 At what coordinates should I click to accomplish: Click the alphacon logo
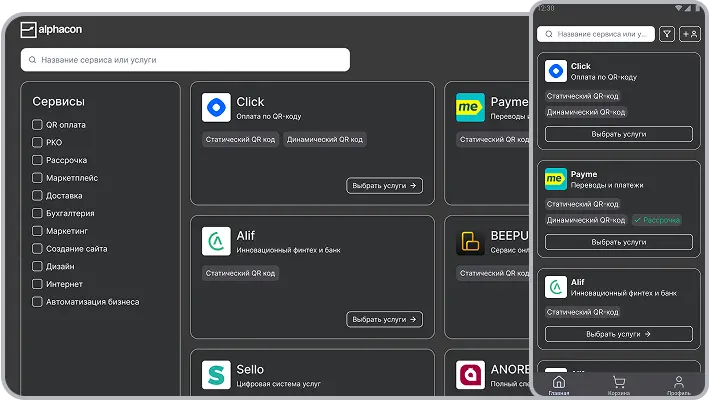tap(51, 29)
